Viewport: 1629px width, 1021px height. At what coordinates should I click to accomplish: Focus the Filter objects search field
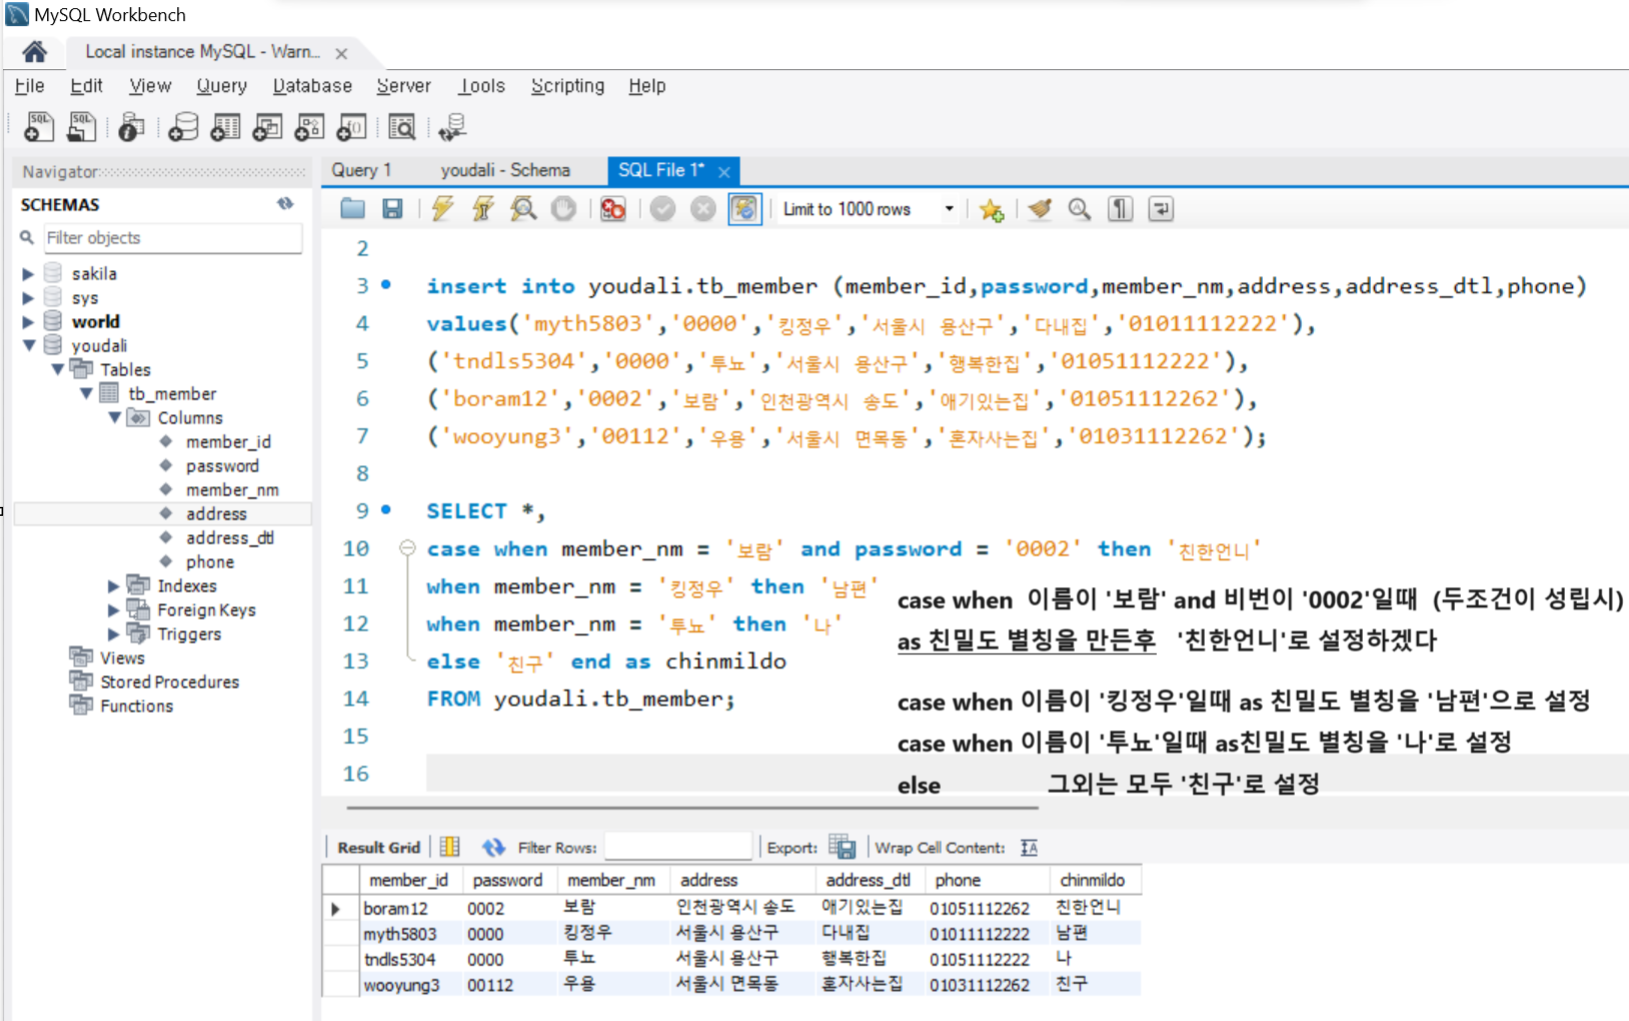(172, 238)
